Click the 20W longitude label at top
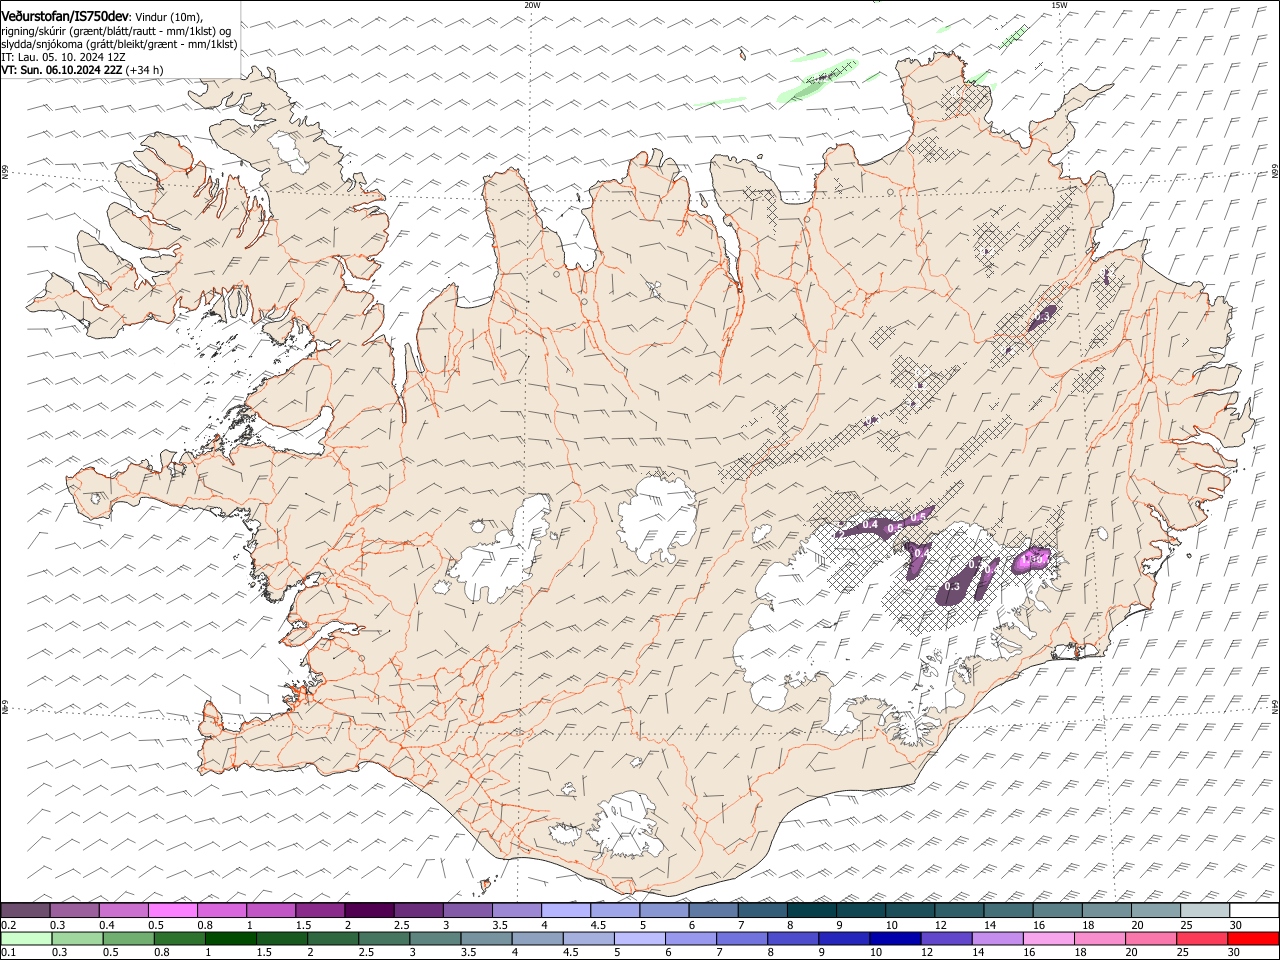Screen dimensions: 1280x960 point(532,5)
